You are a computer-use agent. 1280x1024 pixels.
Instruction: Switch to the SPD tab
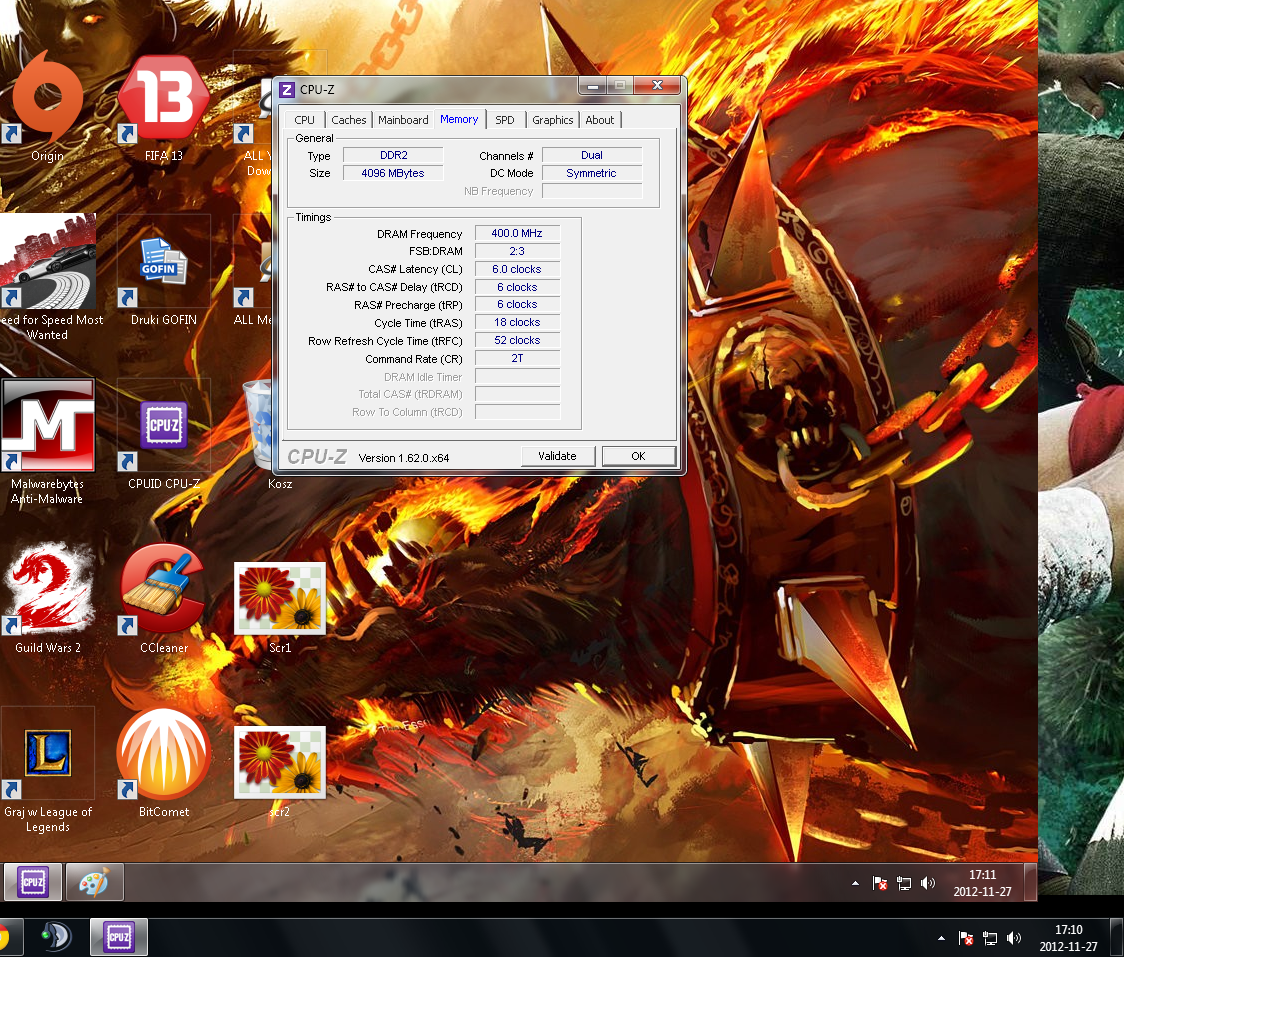coord(505,120)
